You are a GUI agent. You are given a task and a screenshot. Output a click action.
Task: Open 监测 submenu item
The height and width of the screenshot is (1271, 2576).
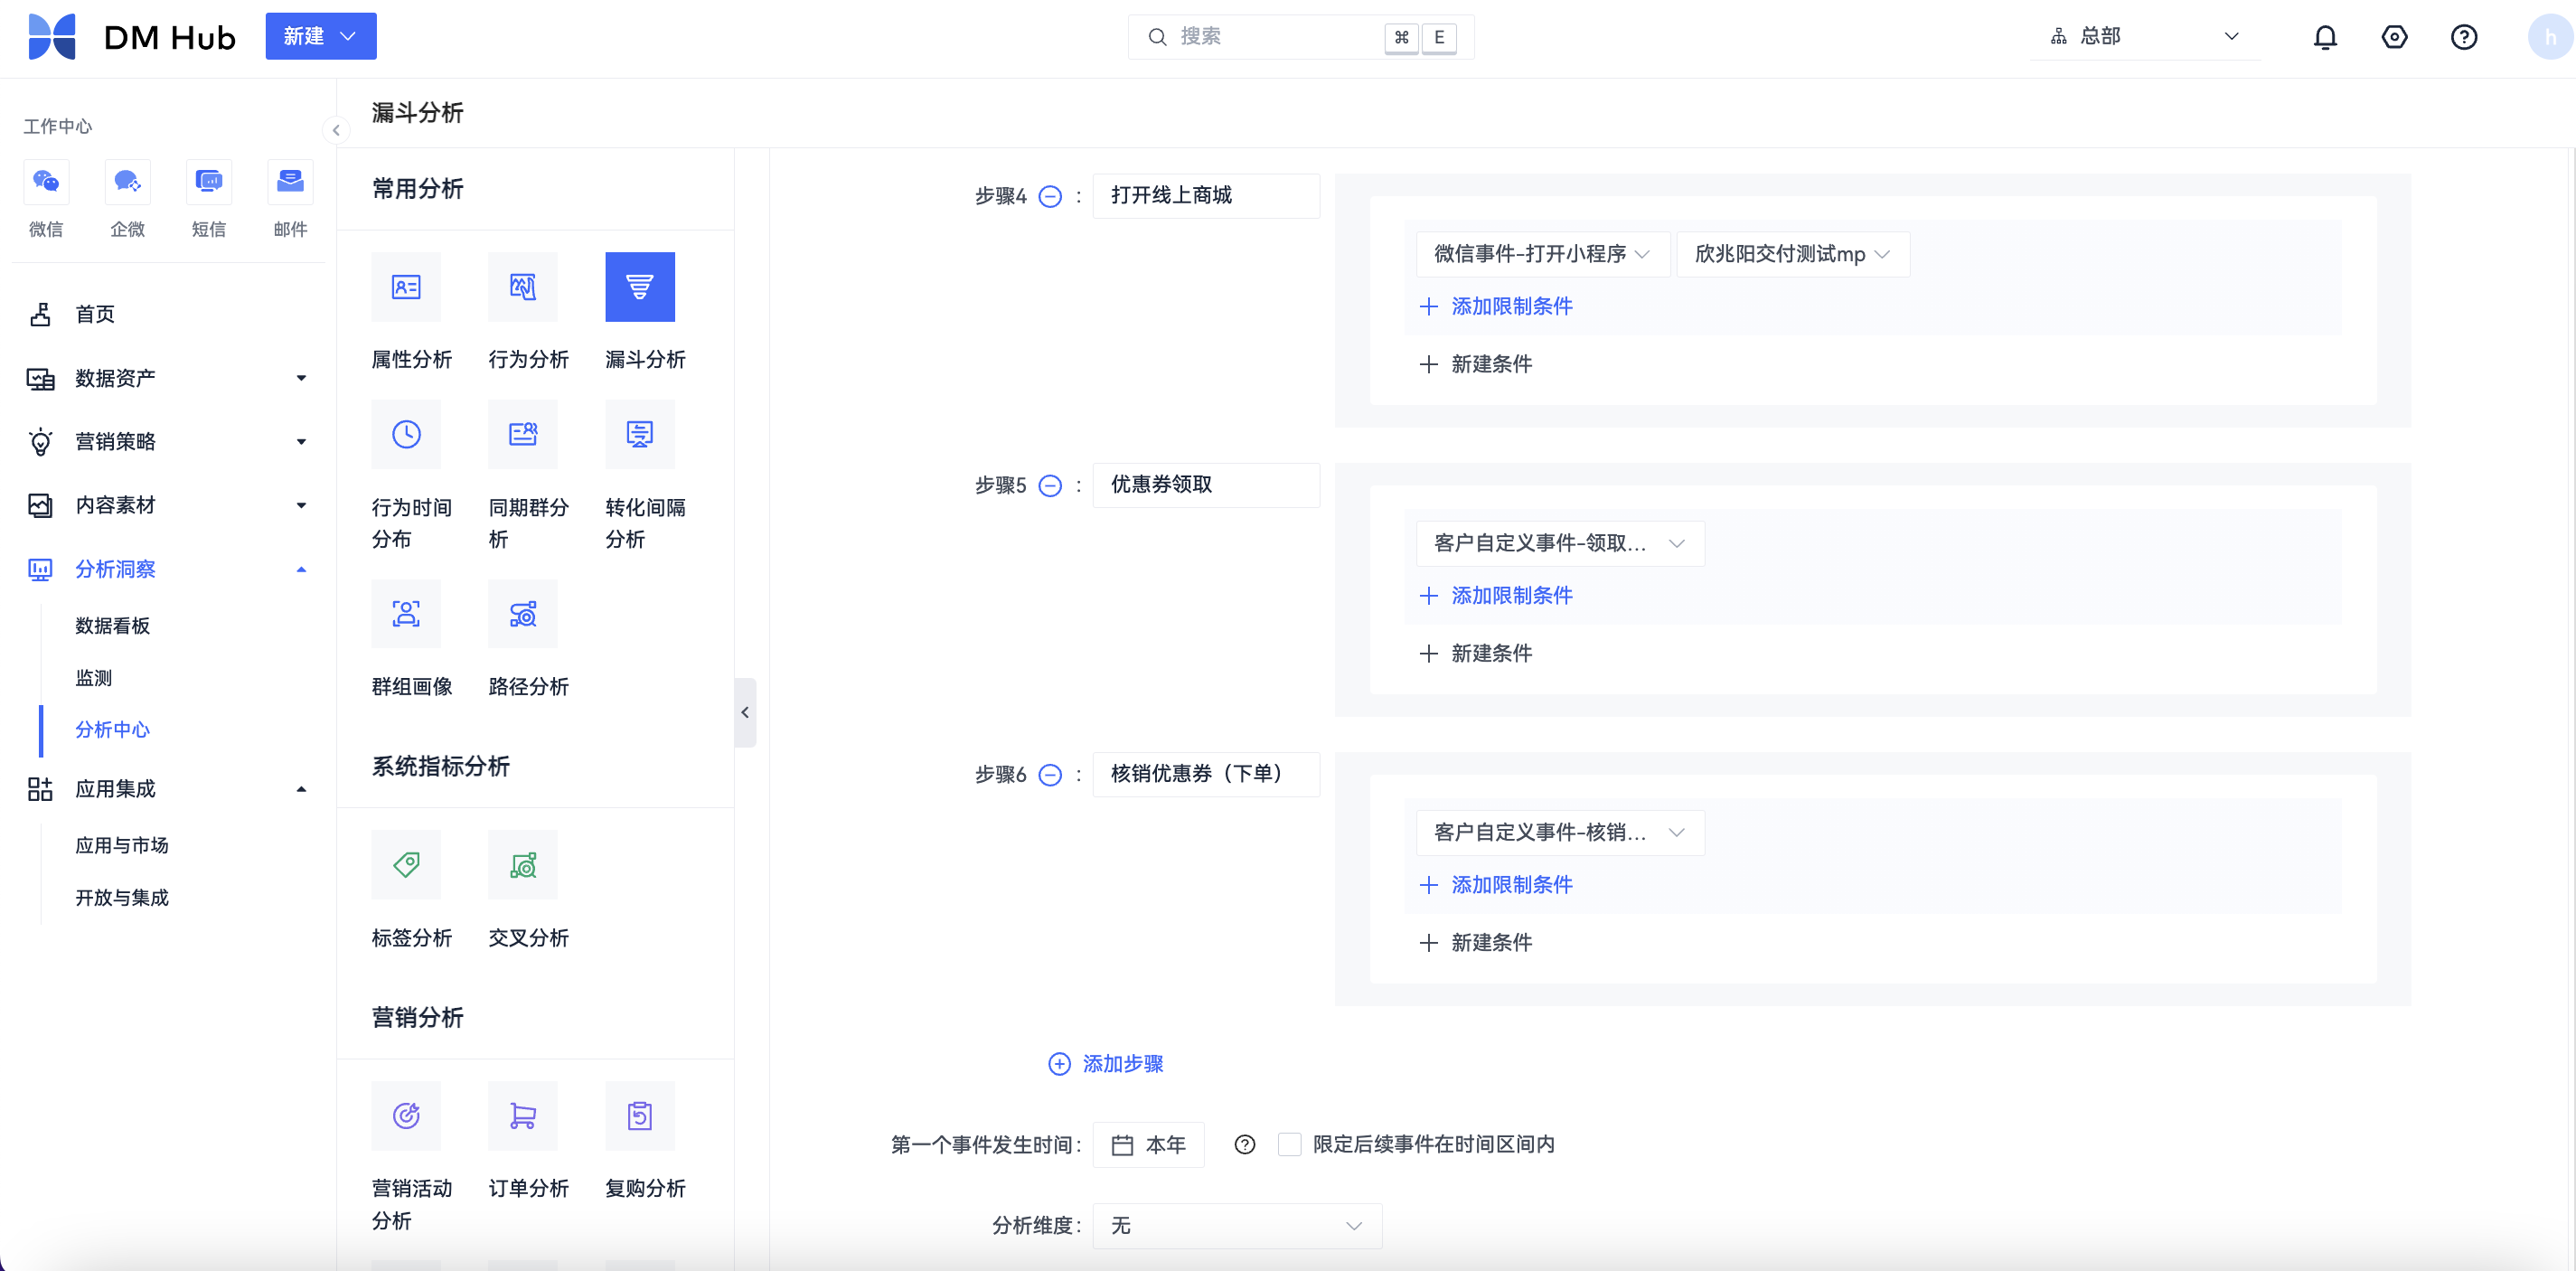point(93,677)
